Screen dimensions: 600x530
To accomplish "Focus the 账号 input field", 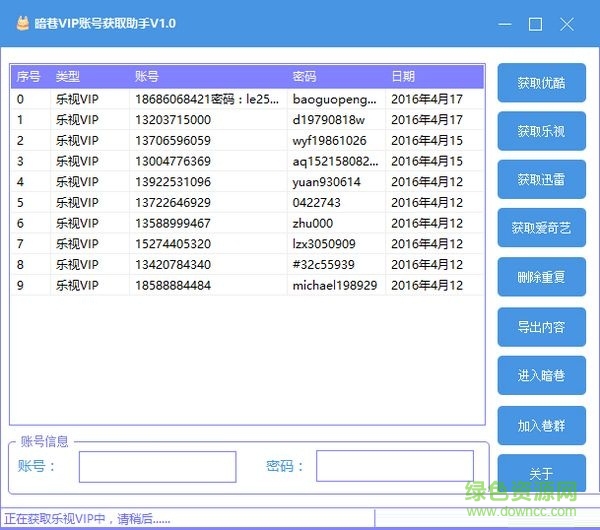I will pos(157,466).
